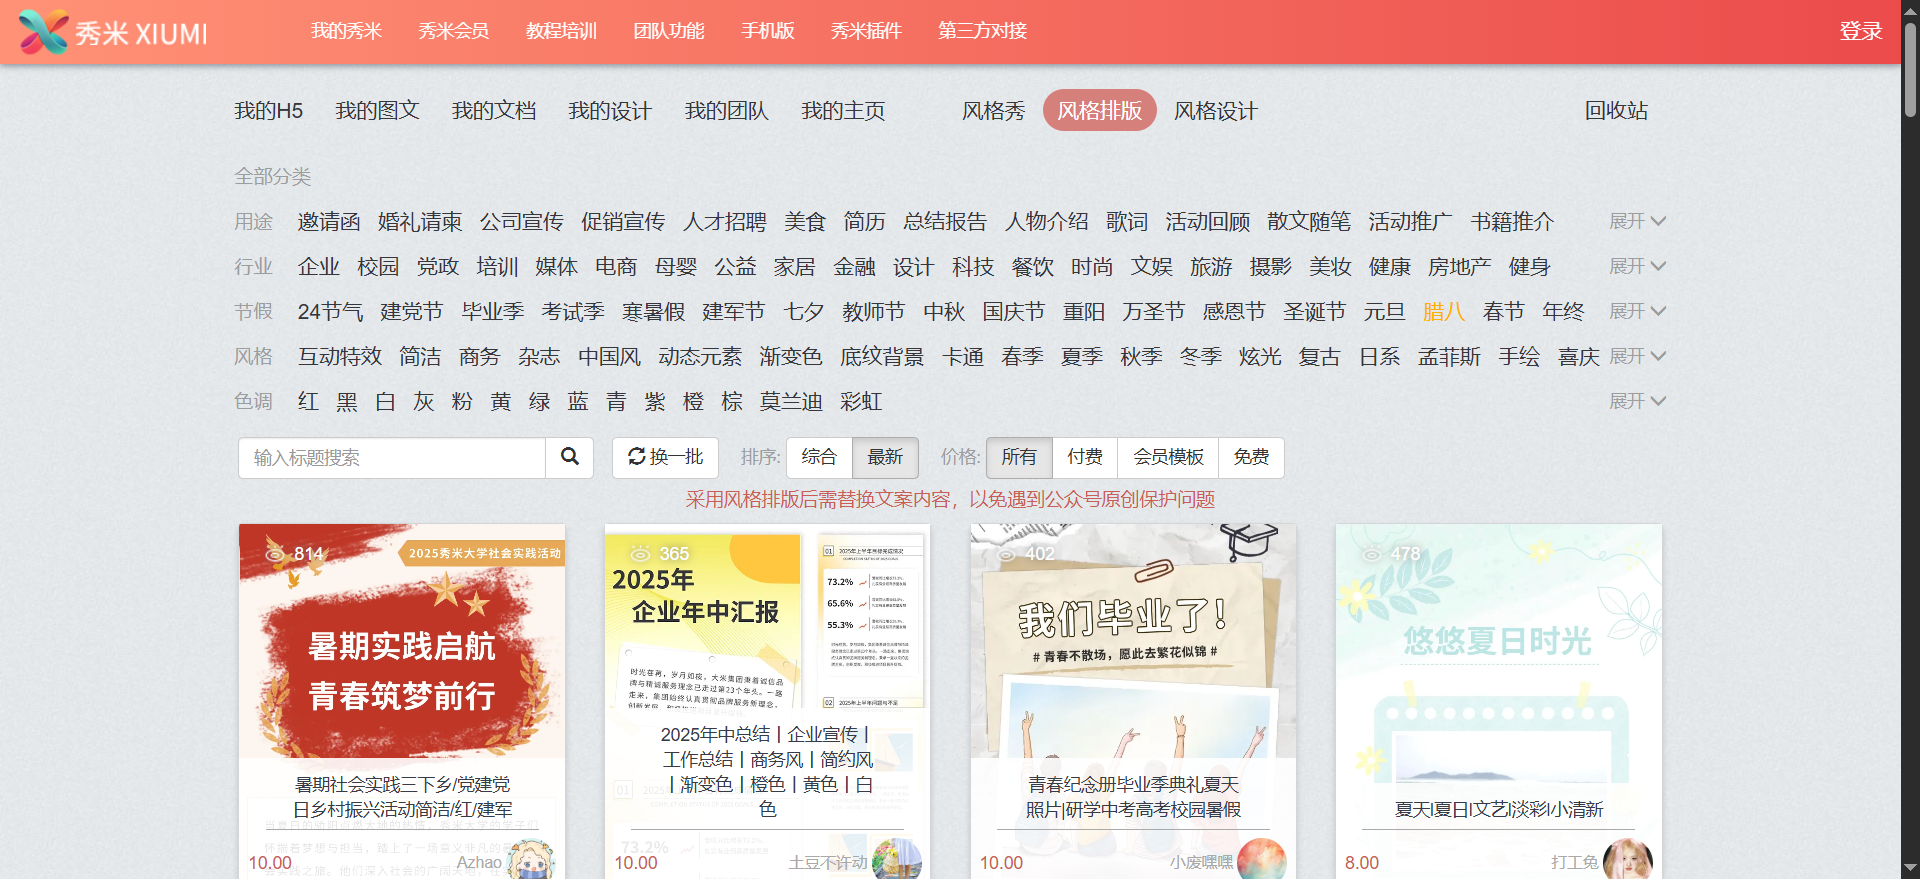Select the 莫兰迪 color tone filter

(x=790, y=401)
